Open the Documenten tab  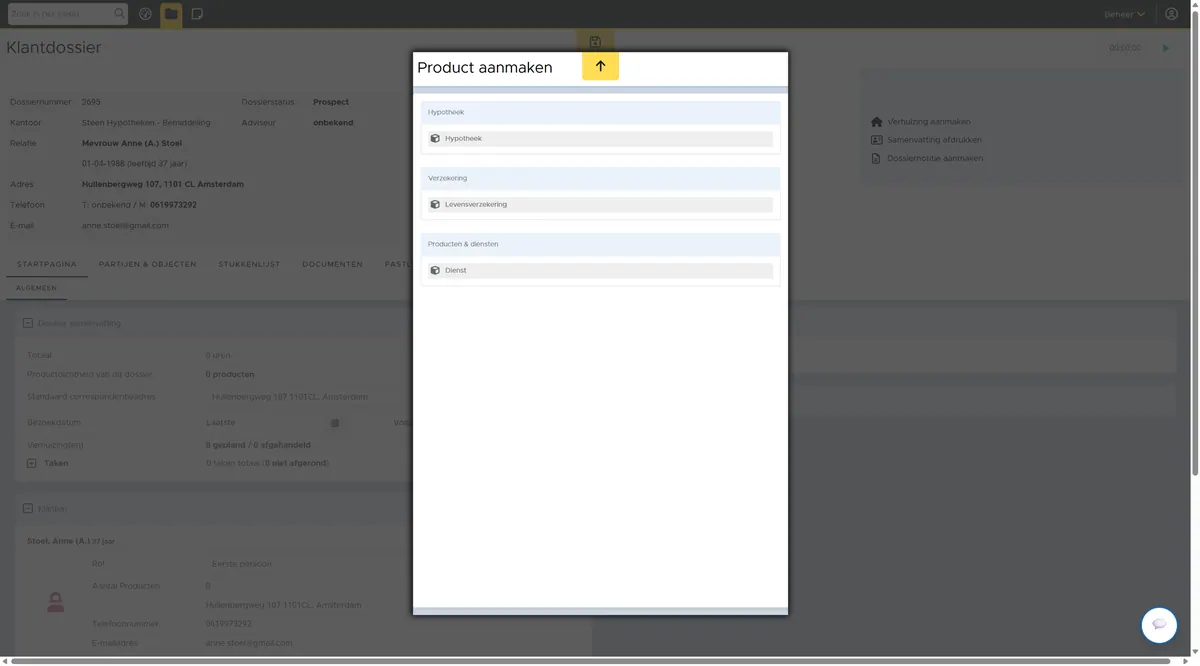(332, 264)
